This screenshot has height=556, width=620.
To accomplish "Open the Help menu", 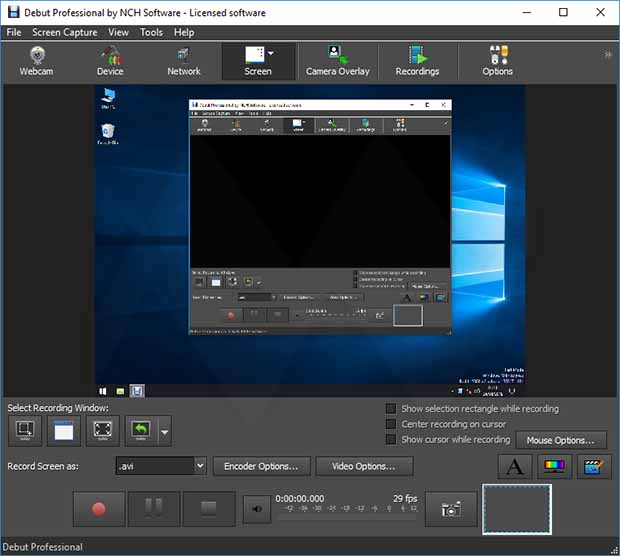I will 184,32.
